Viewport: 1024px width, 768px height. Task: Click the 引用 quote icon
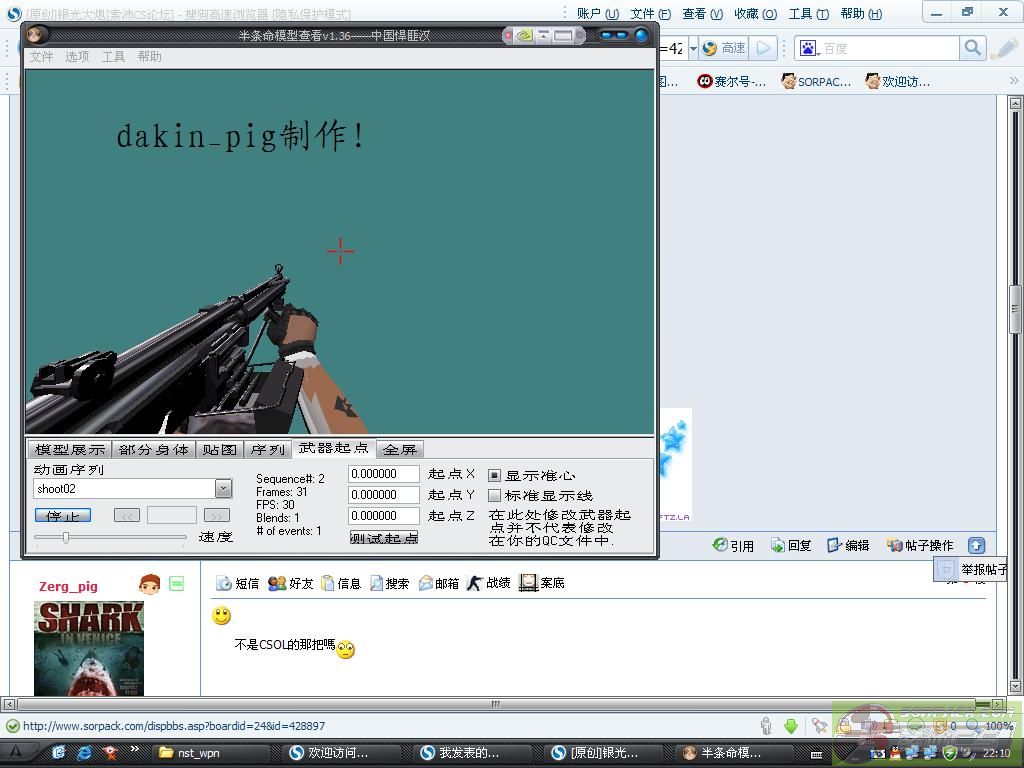(x=720, y=545)
